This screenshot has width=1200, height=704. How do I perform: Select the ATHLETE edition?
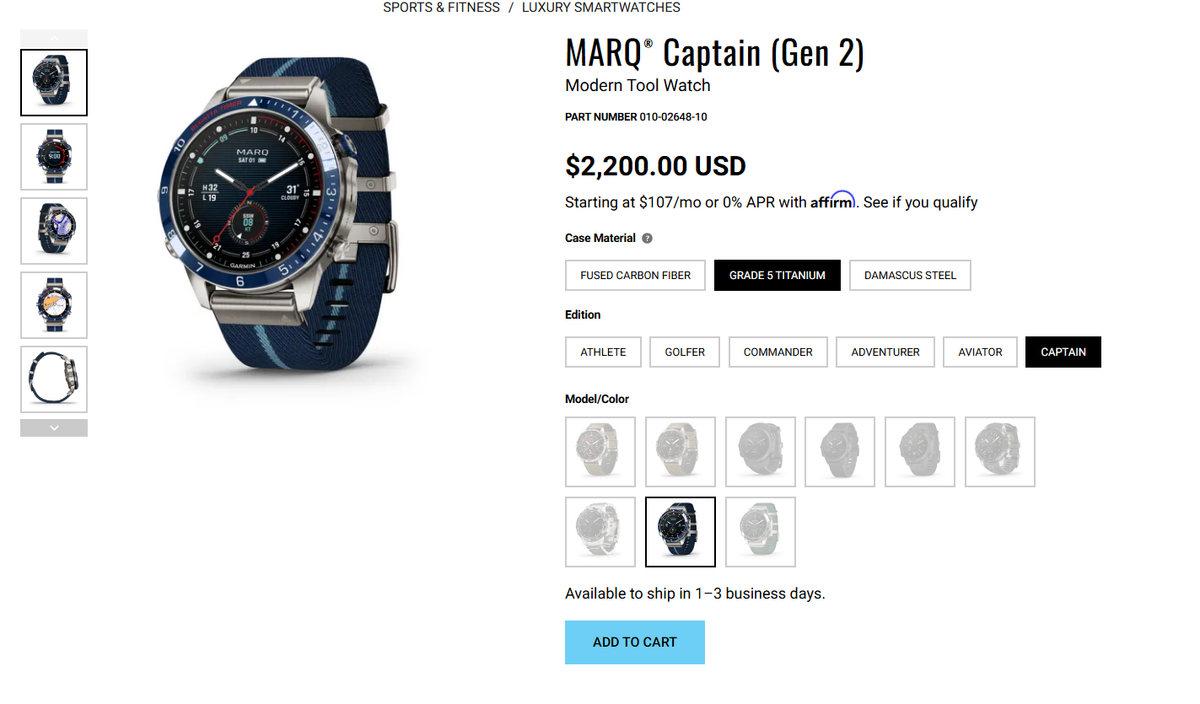[603, 351]
